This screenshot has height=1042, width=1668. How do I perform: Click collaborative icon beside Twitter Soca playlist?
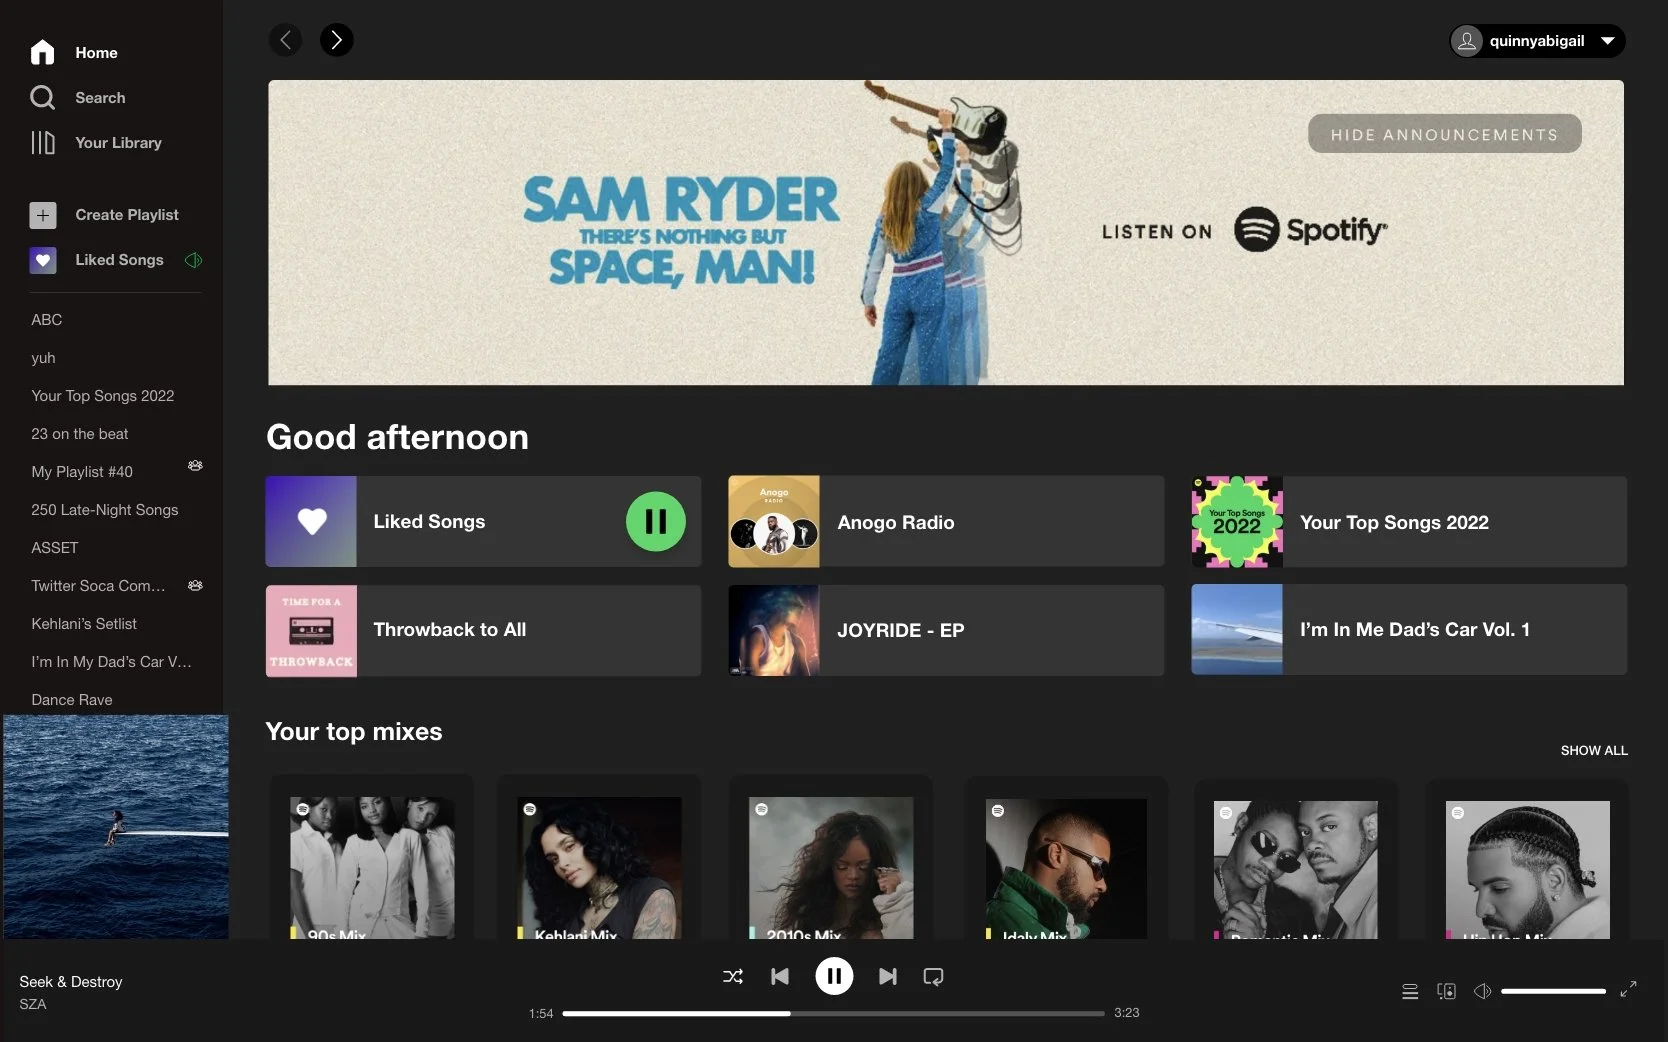coord(195,585)
